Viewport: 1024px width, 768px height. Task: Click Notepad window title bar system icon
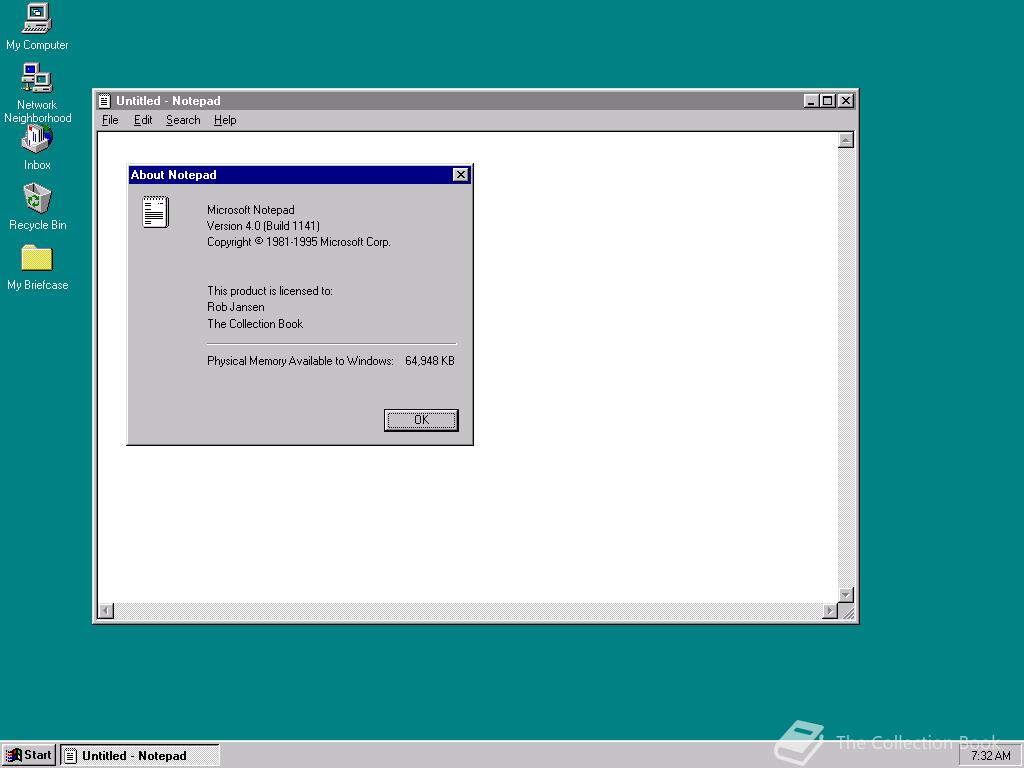104,101
